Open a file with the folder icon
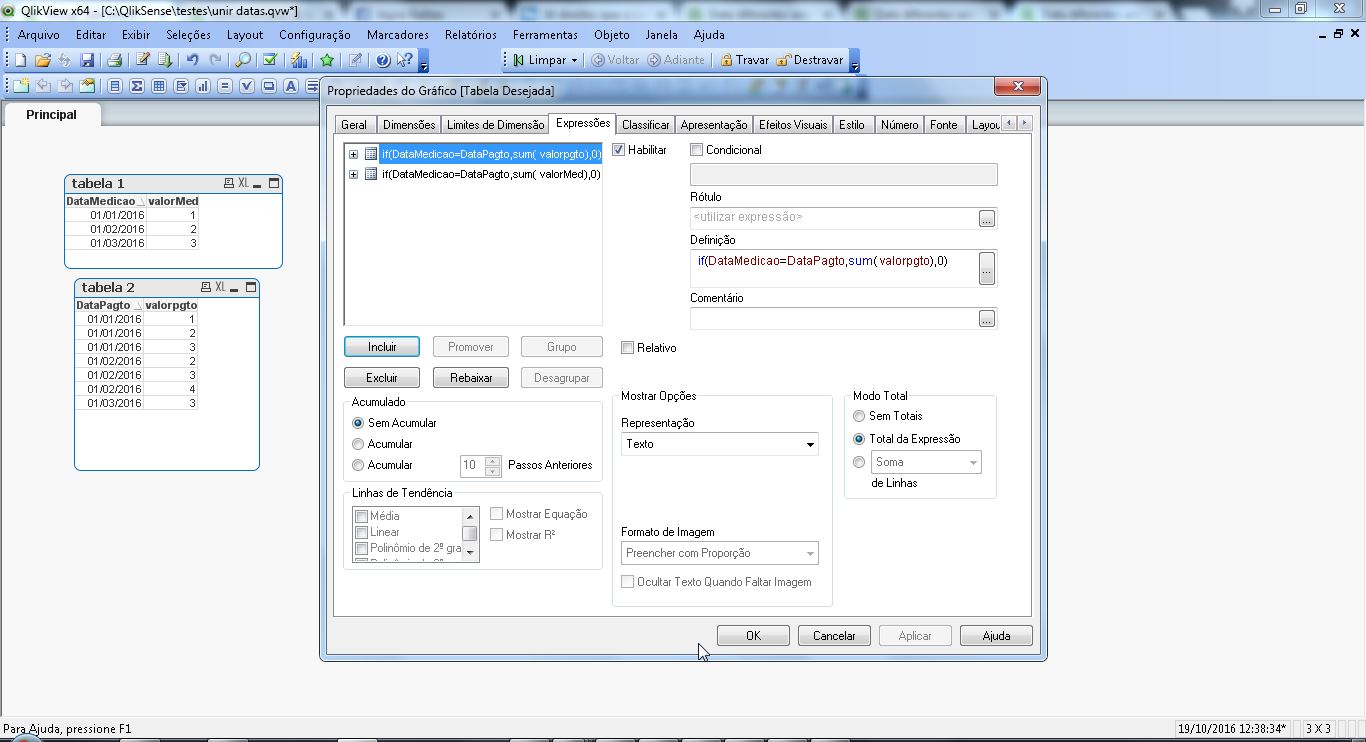Image resolution: width=1366 pixels, height=742 pixels. [42, 60]
